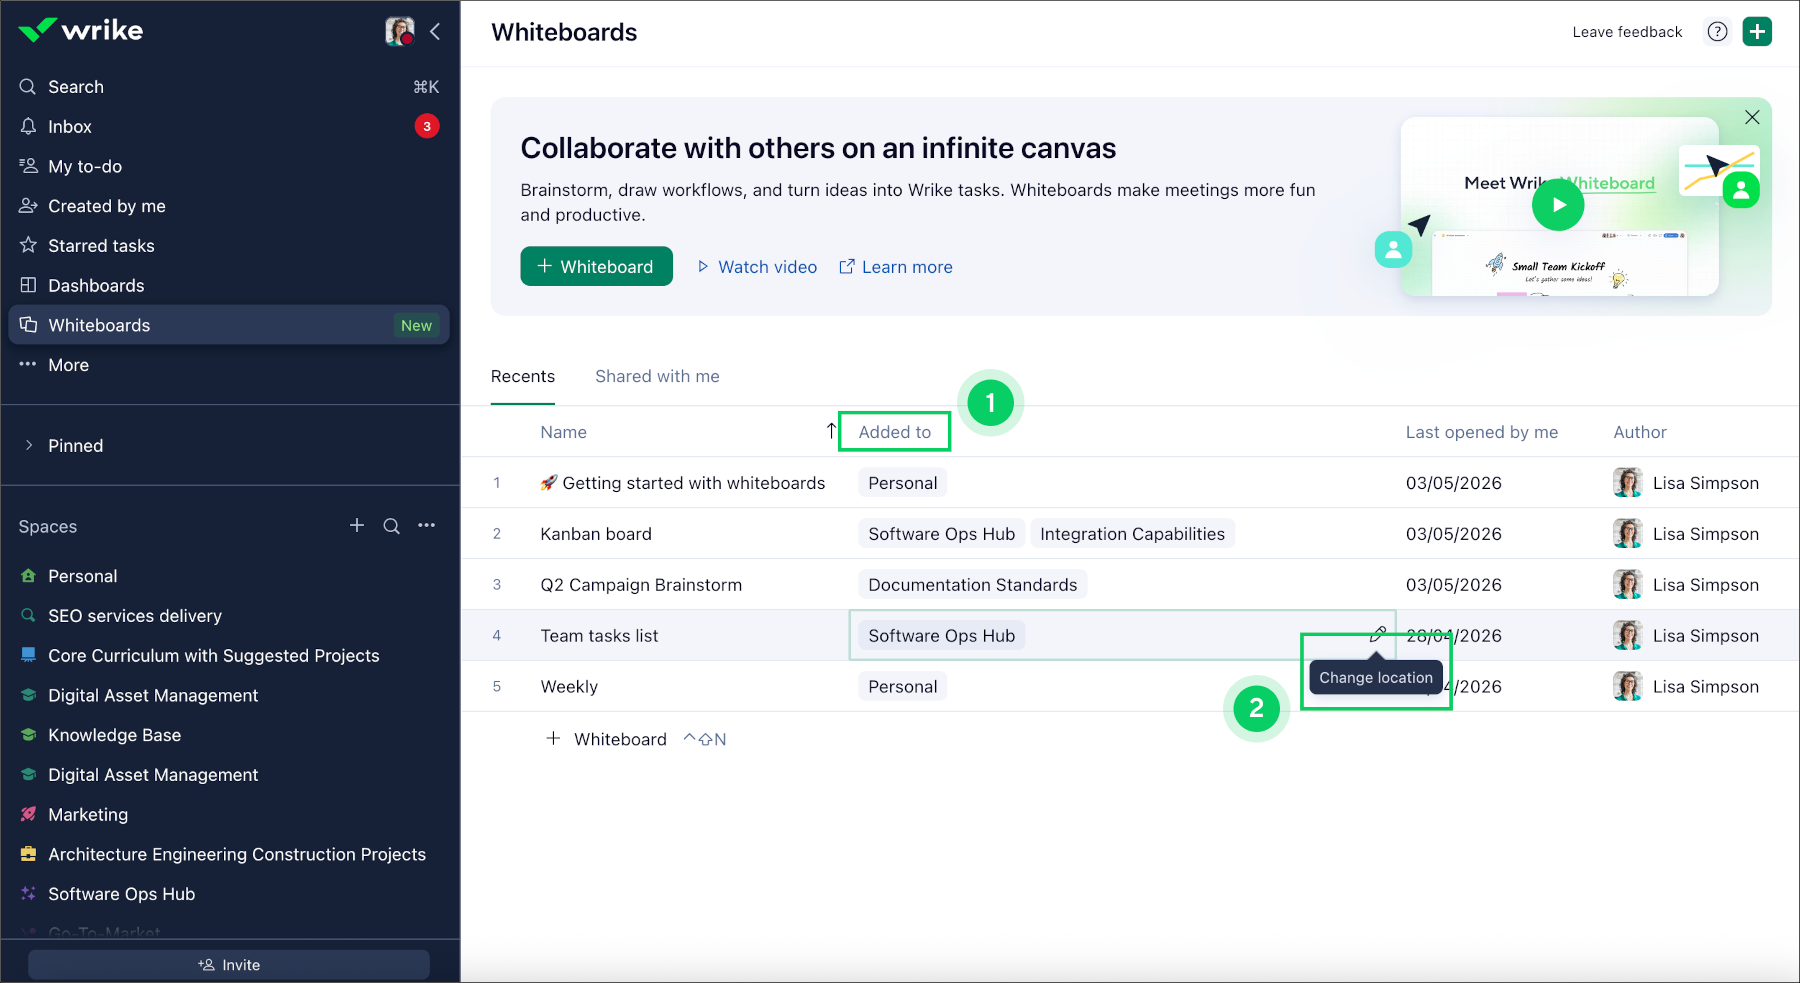Open Team tasks list whiteboard

[x=599, y=636]
